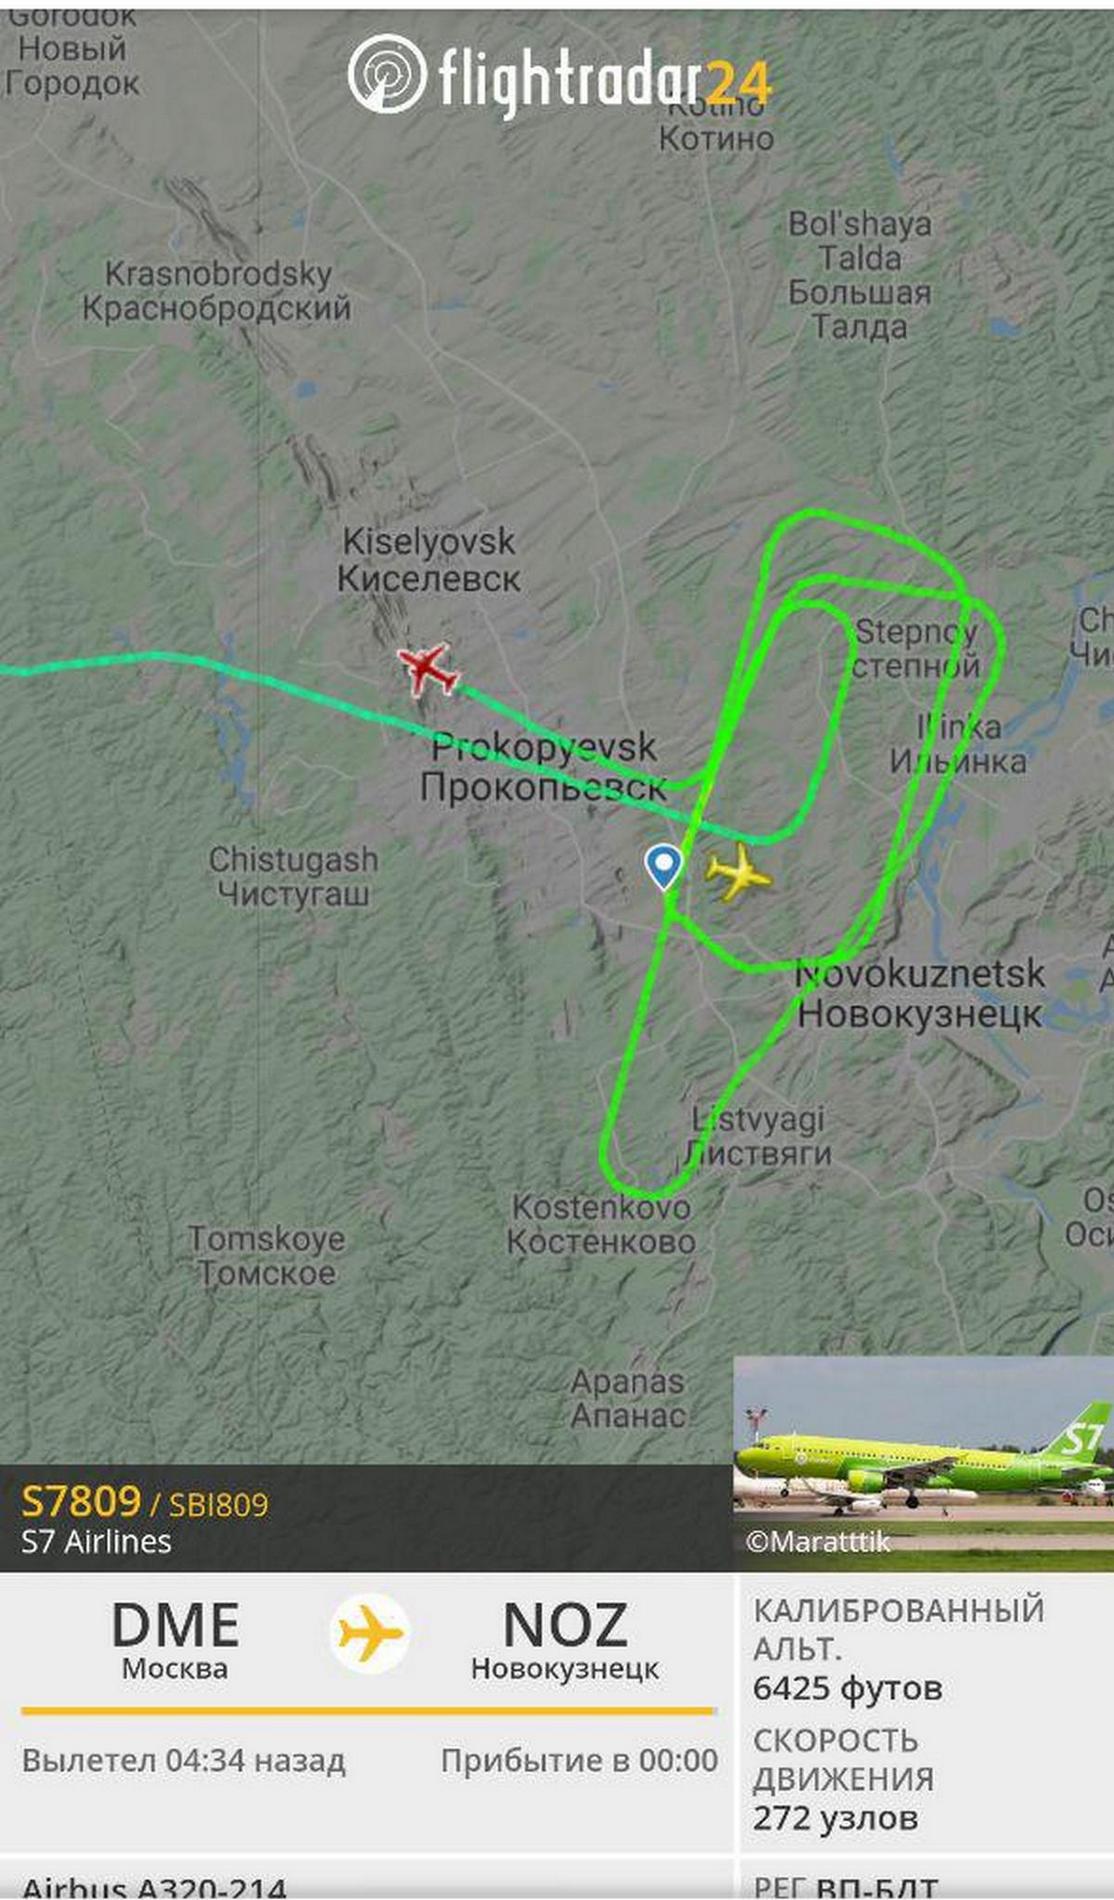Tap the blue location pin marker
This screenshot has height=1900, width=1114.
click(x=663, y=866)
